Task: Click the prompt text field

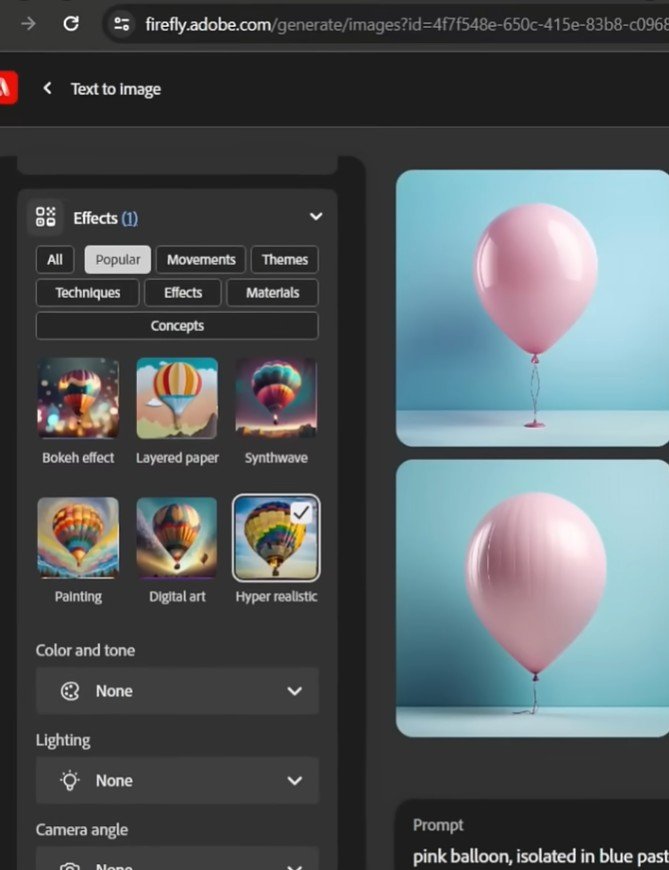Action: pos(540,857)
